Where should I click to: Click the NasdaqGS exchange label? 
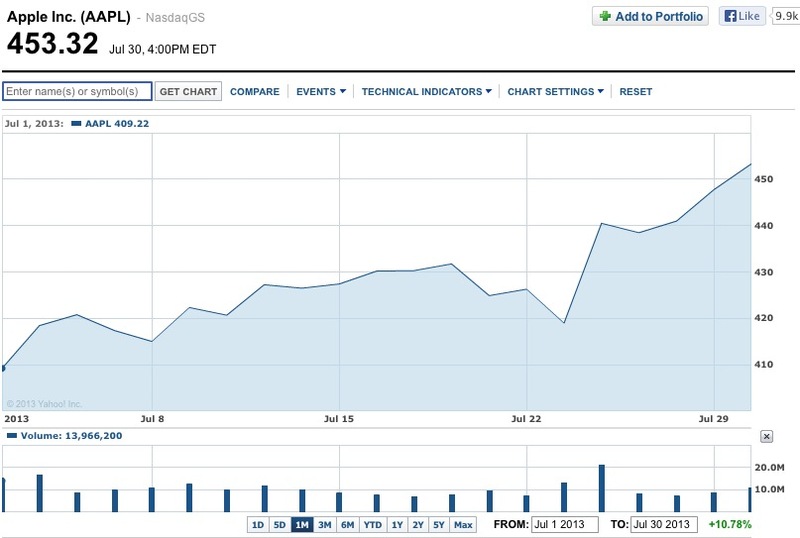175,18
